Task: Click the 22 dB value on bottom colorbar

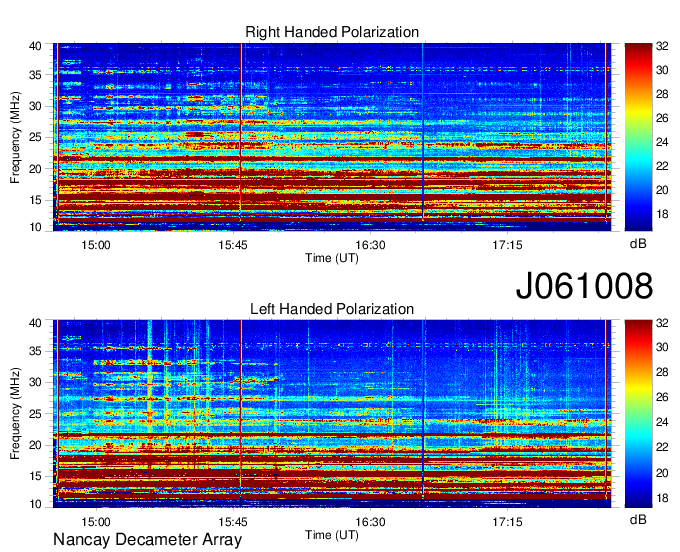Action: 662,447
